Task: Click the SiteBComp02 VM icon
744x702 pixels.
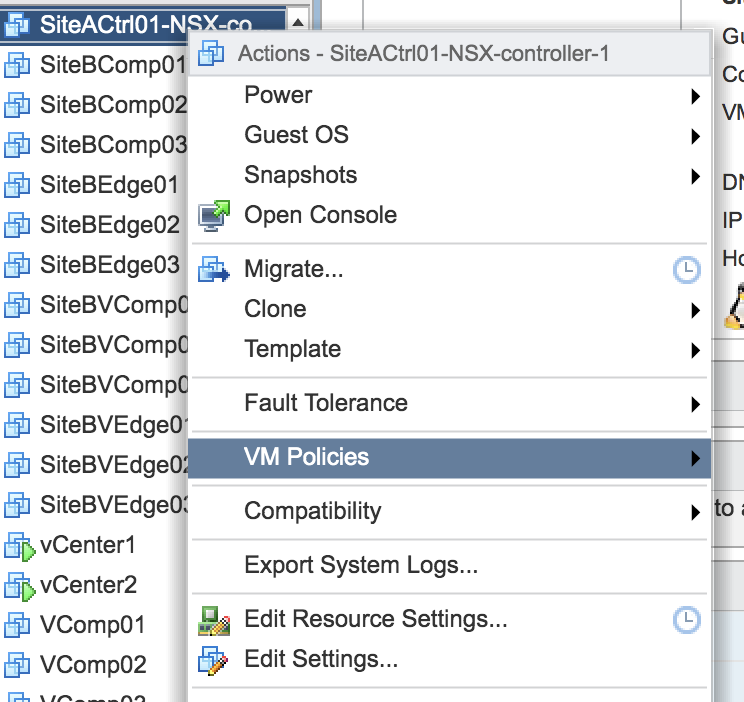Action: coord(17,105)
